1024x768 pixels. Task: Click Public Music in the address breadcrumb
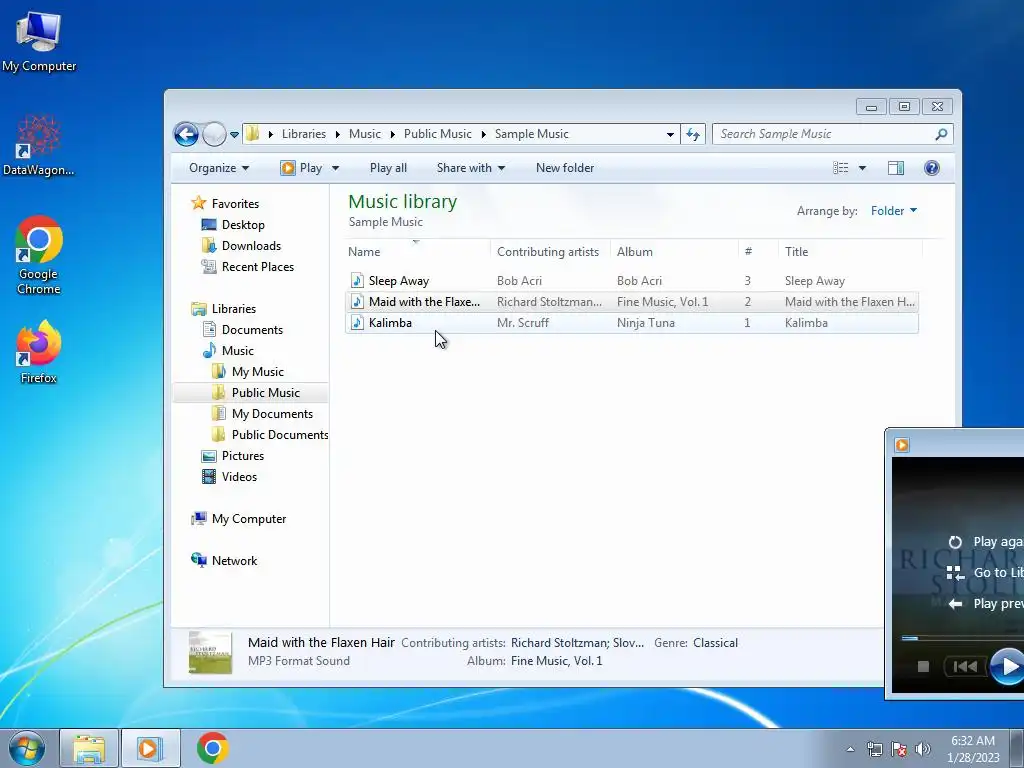(x=438, y=134)
